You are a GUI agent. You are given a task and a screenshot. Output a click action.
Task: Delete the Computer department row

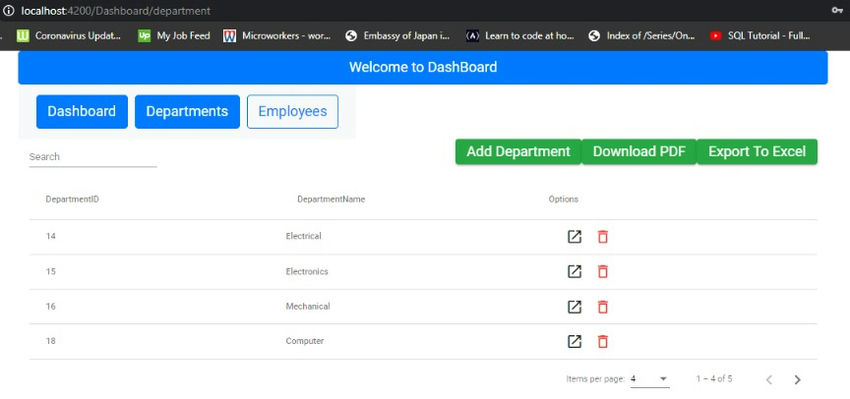pos(603,342)
